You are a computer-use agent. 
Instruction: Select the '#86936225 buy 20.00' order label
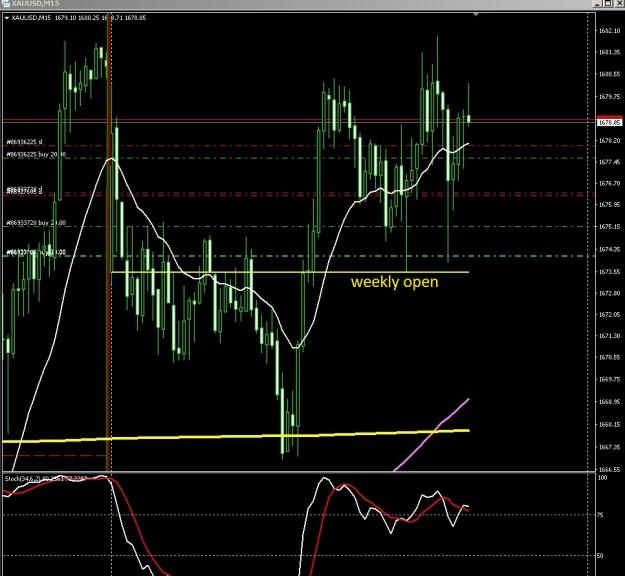pyautogui.click(x=36, y=154)
